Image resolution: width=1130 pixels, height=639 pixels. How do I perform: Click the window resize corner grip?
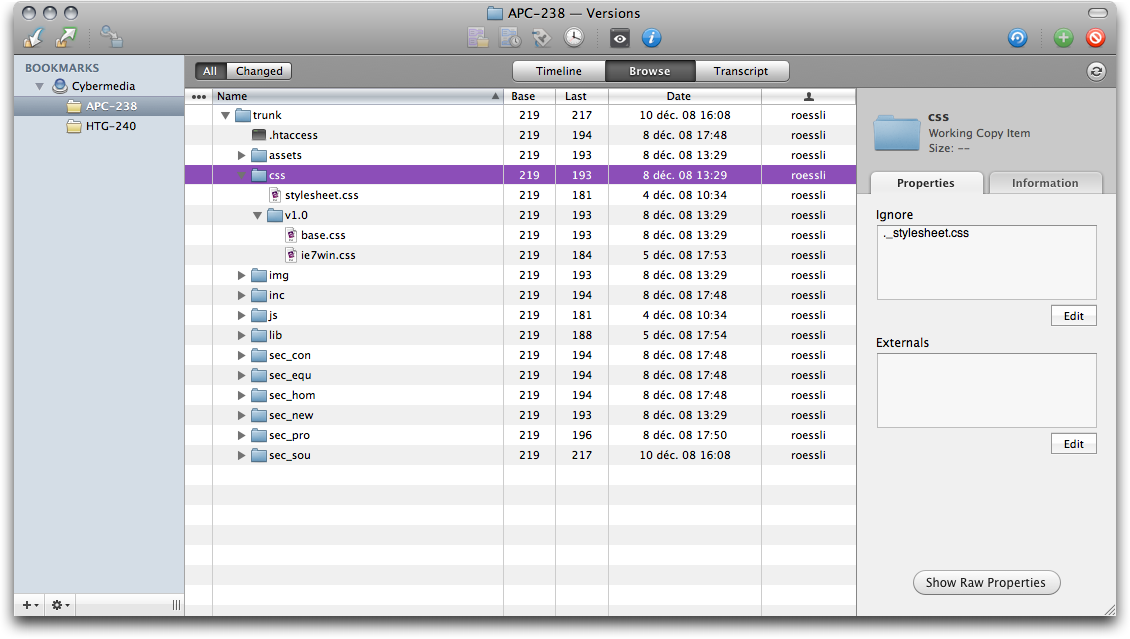(1108, 608)
